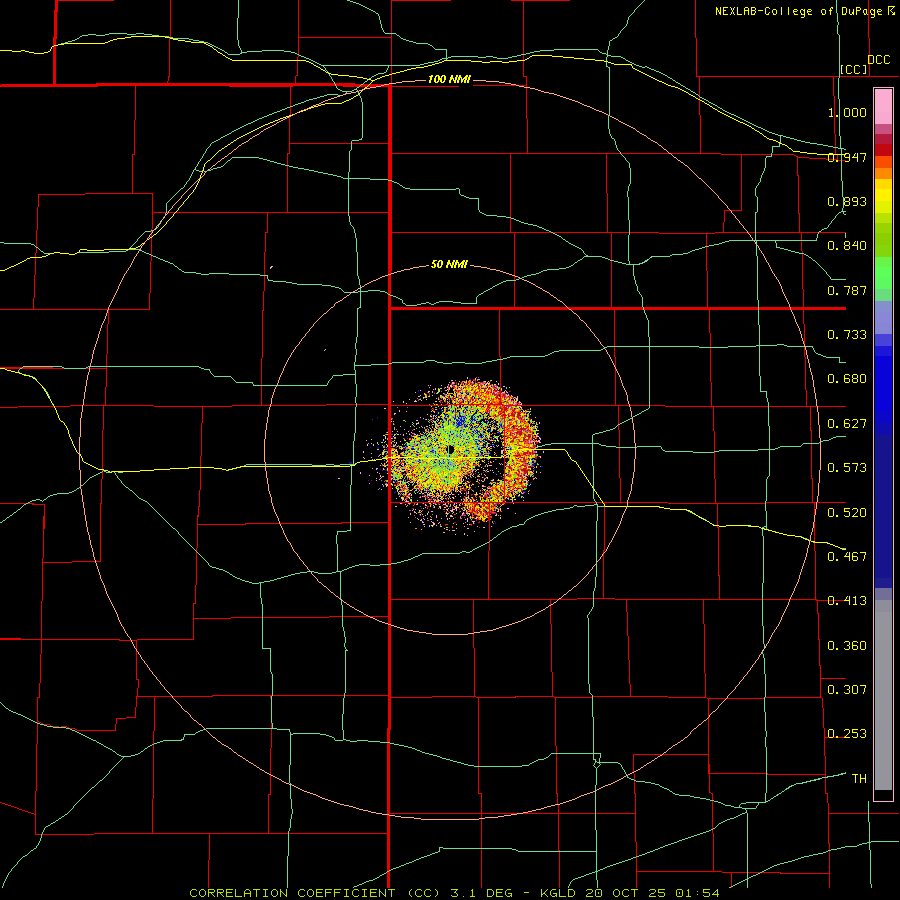Viewport: 900px width, 900px height.
Task: Click the 0.787 color scale value
Action: 847,290
